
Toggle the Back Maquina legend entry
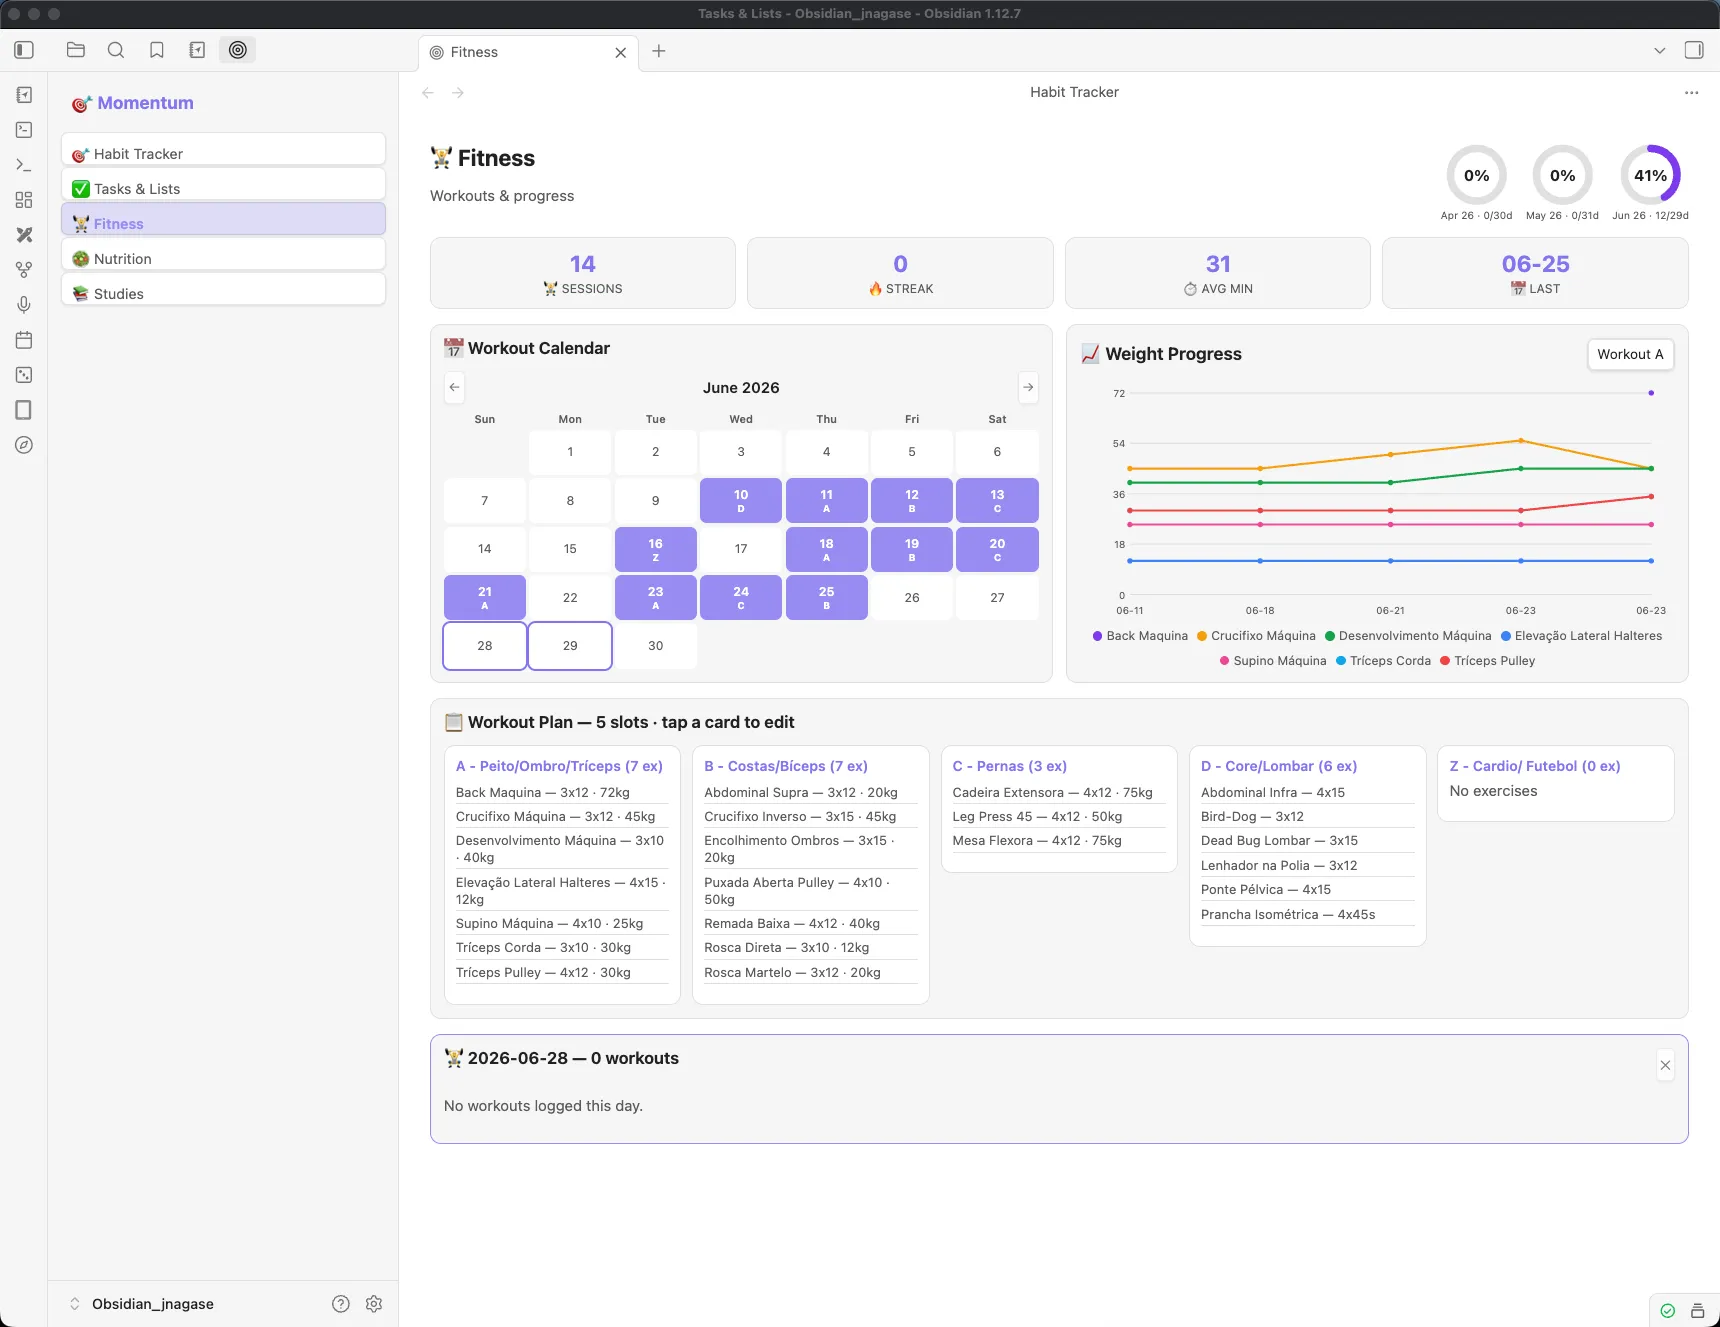click(x=1140, y=636)
